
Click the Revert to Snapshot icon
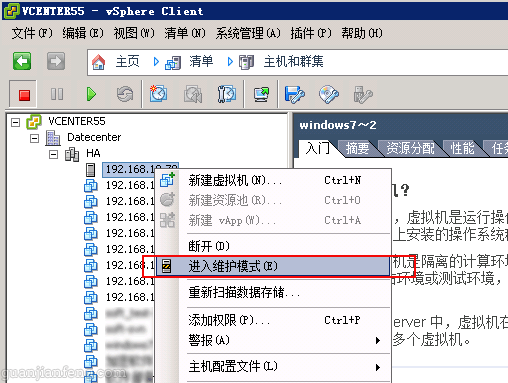tap(193, 94)
